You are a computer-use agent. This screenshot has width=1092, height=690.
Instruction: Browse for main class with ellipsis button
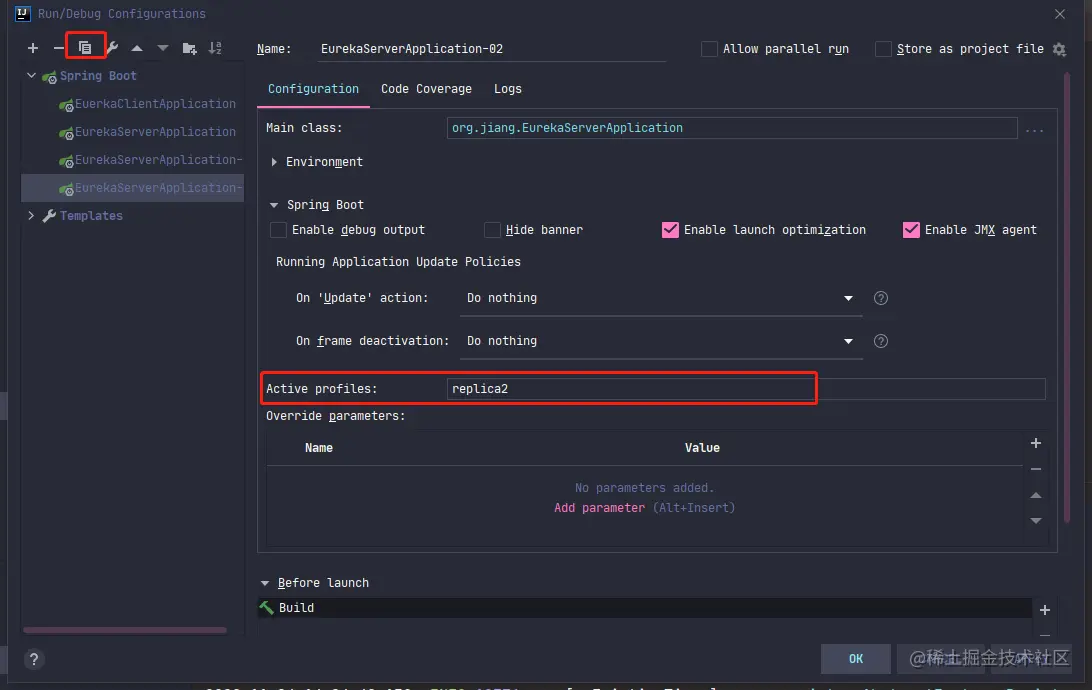[1034, 129]
